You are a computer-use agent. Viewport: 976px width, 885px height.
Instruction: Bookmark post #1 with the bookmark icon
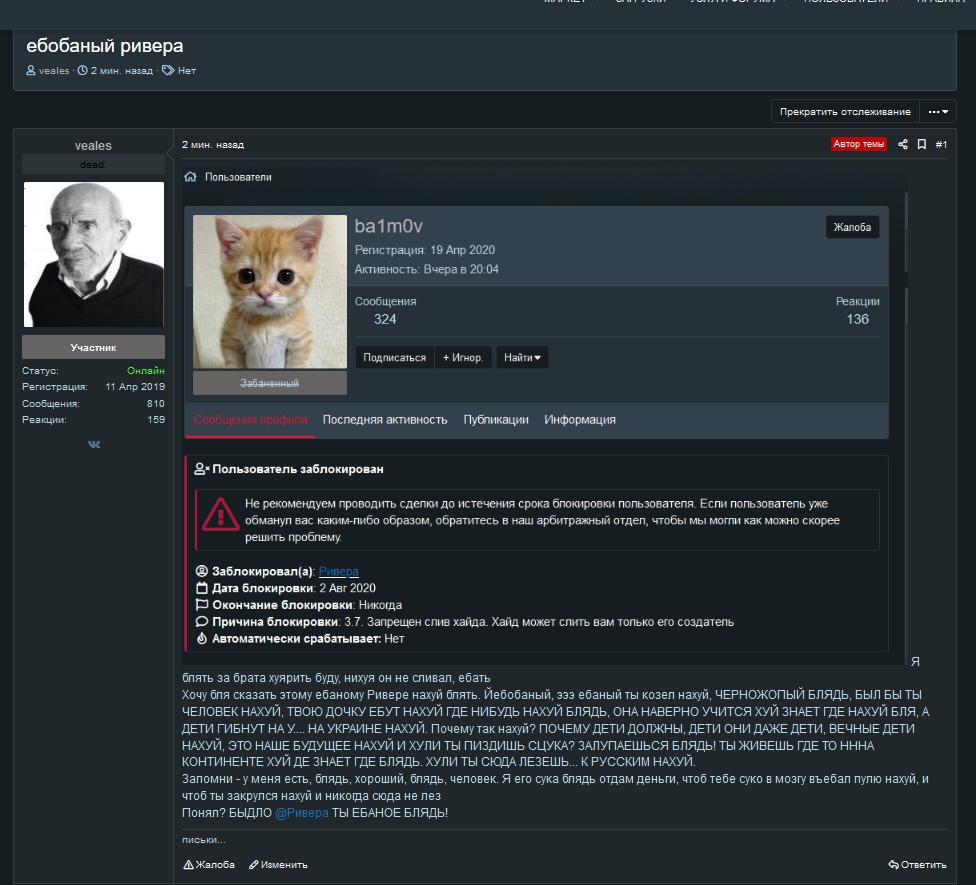(922, 144)
